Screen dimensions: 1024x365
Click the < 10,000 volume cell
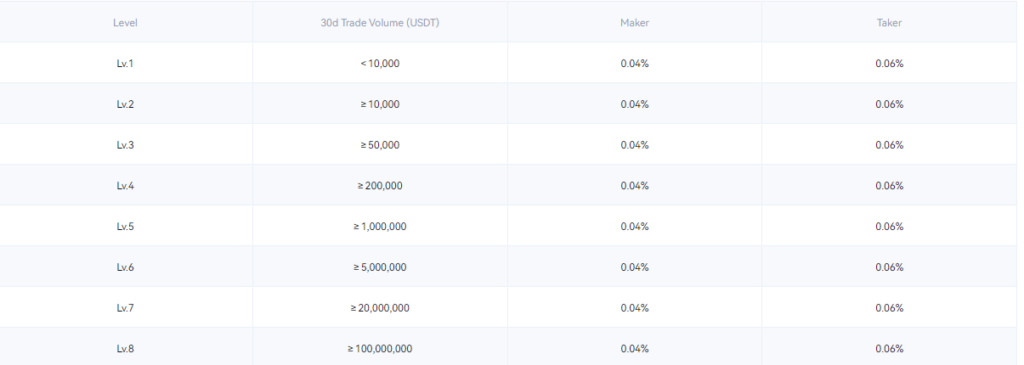[380, 63]
